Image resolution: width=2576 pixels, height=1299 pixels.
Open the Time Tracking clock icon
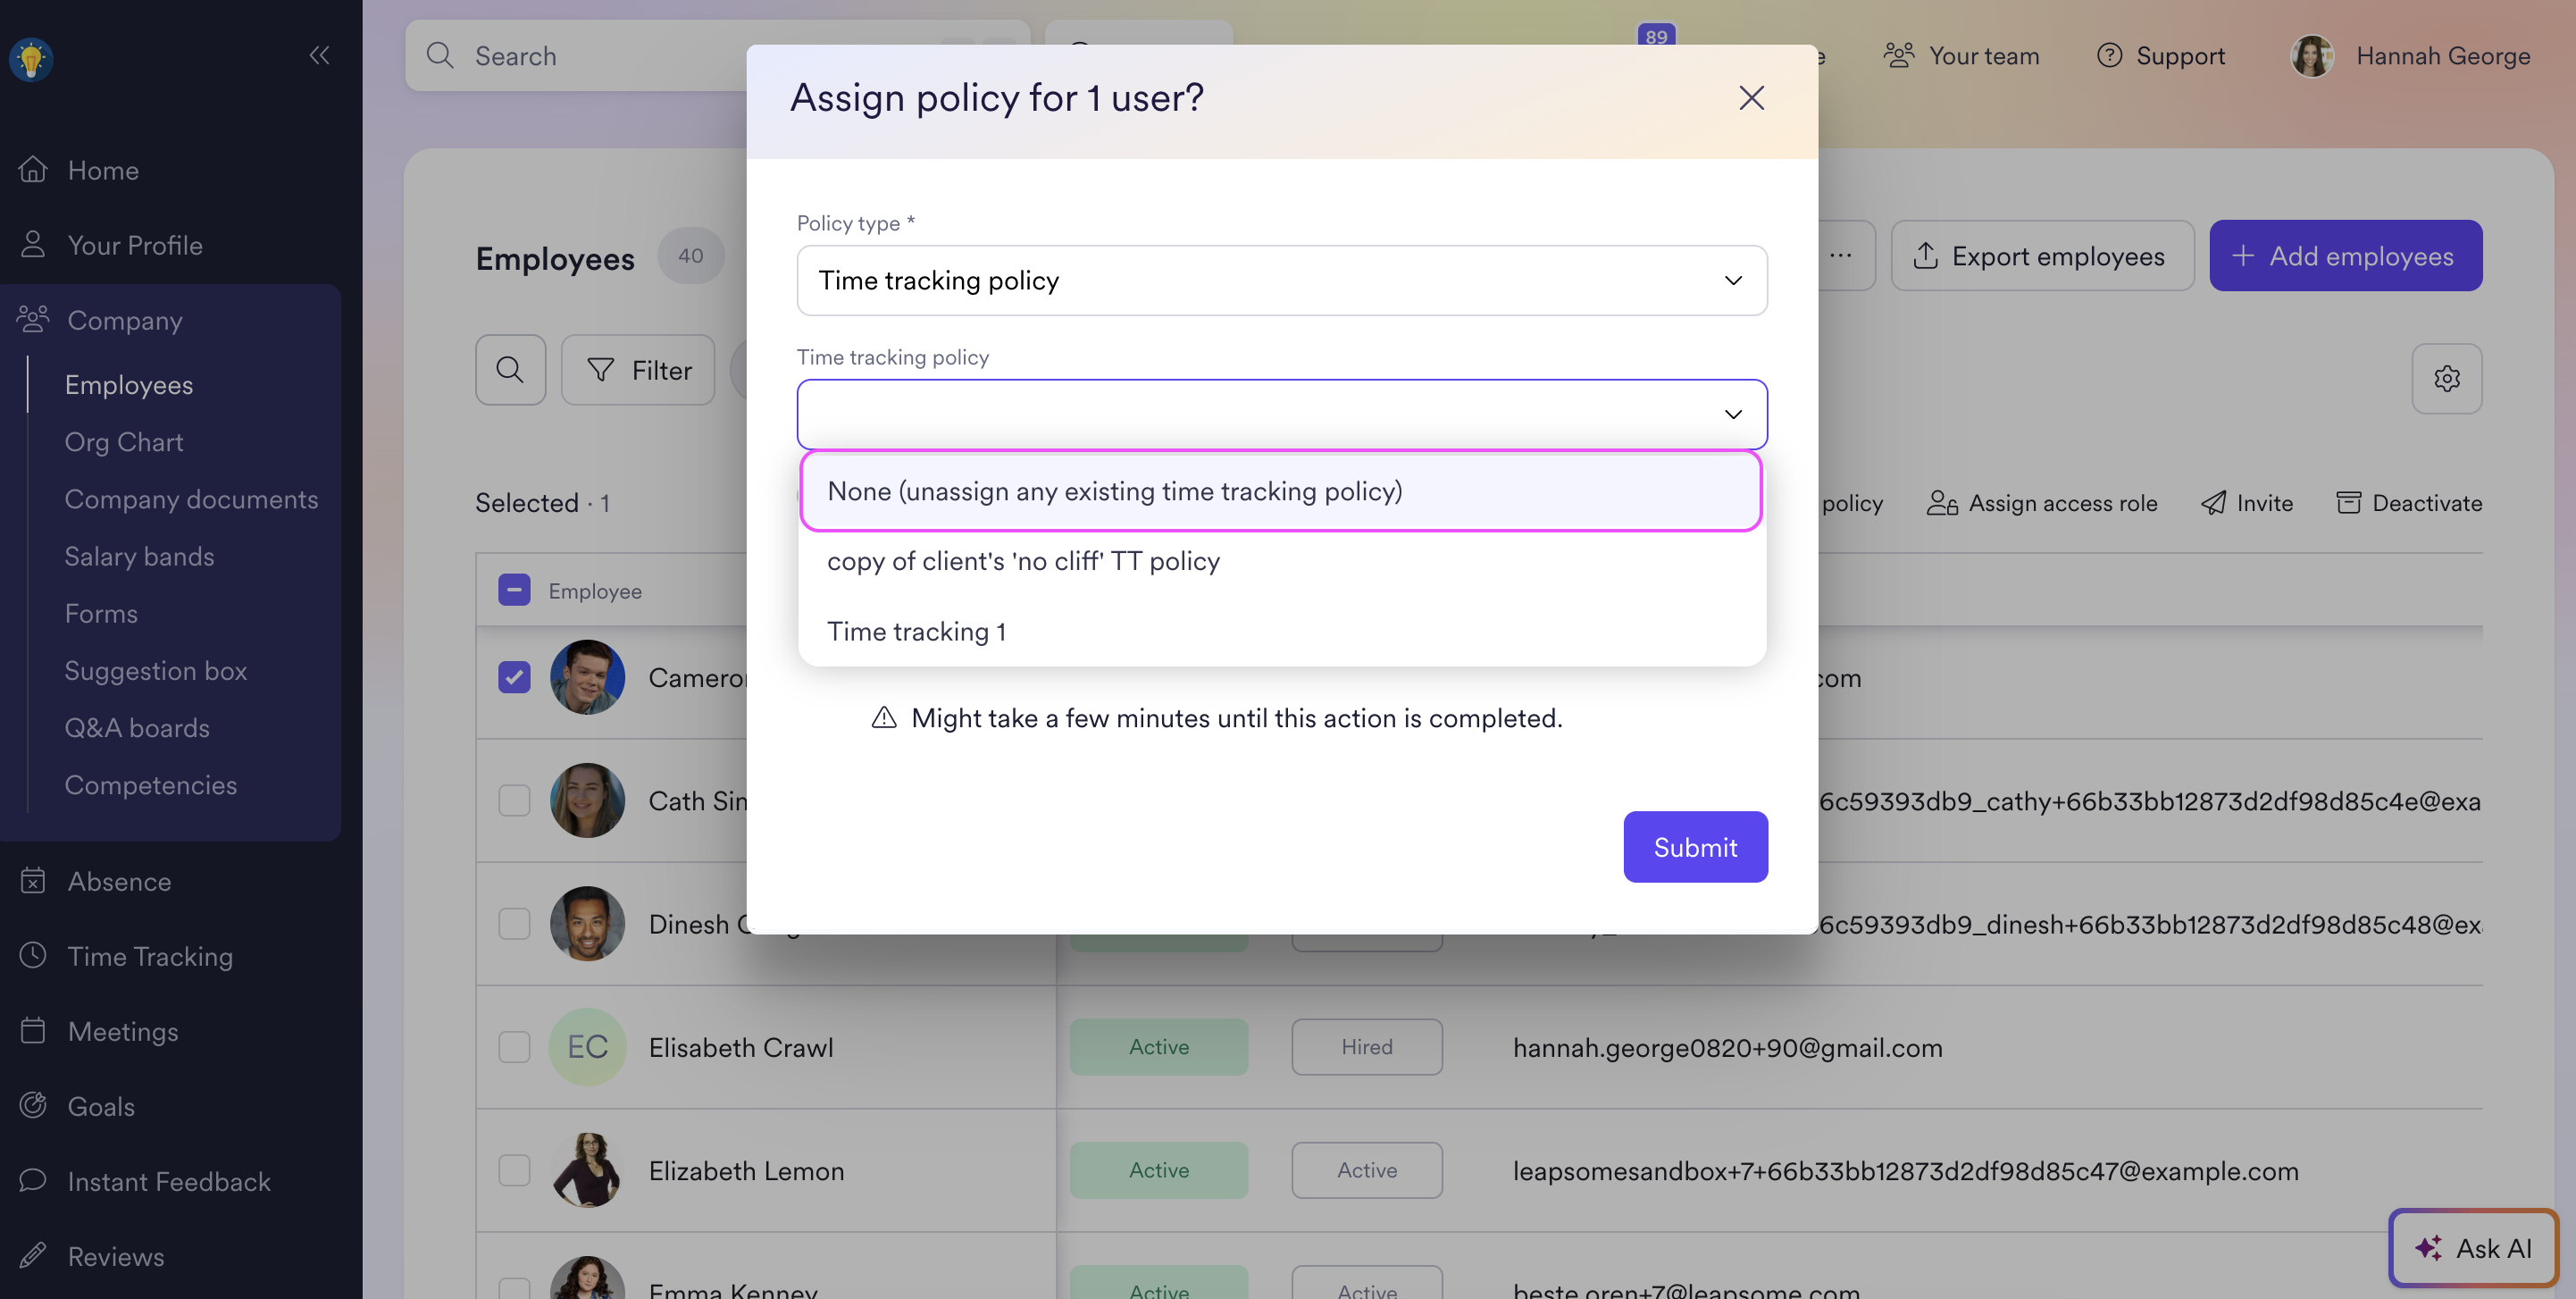[x=33, y=955]
